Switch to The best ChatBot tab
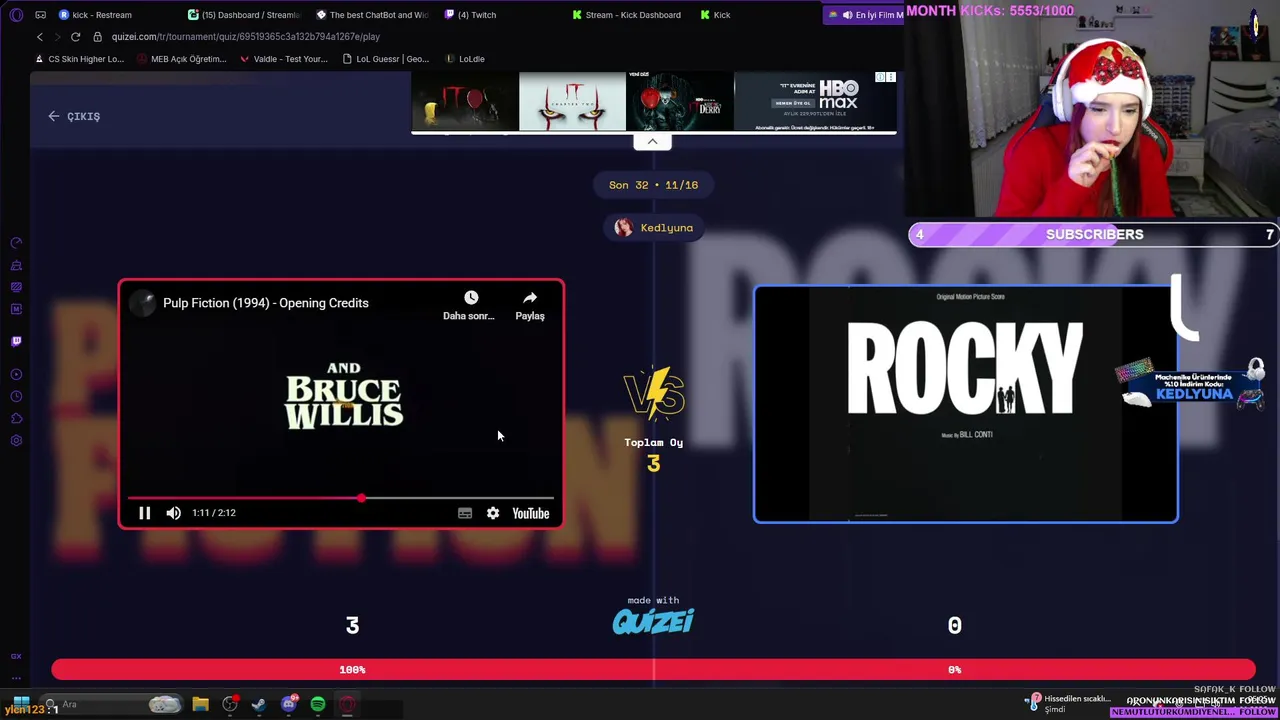The width and height of the screenshot is (1280, 720). click(372, 15)
